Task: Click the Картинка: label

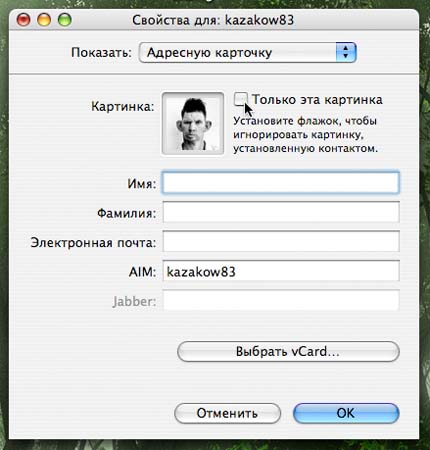Action: click(123, 107)
